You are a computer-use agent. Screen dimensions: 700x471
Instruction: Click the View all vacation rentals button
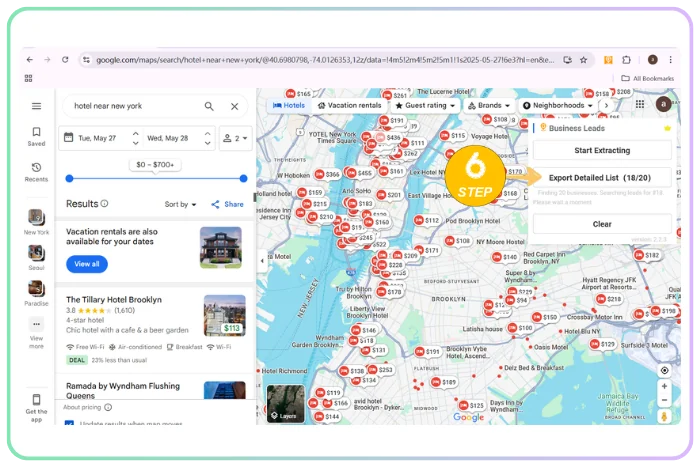tap(87, 264)
